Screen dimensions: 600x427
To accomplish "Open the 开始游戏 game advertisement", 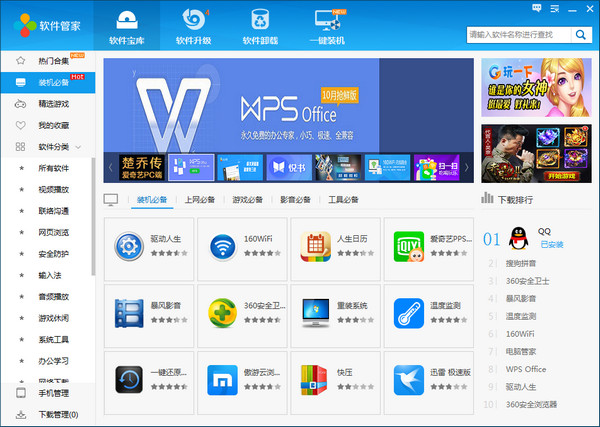I will click(536, 153).
